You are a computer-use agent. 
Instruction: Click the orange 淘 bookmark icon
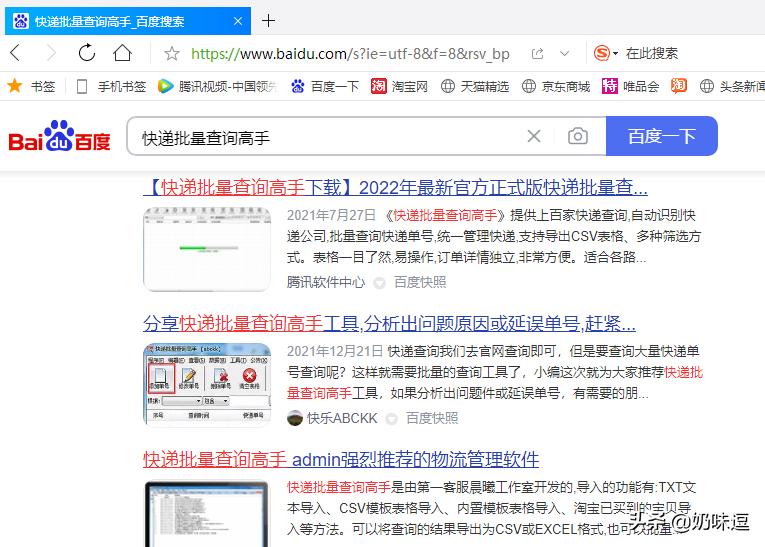point(679,86)
